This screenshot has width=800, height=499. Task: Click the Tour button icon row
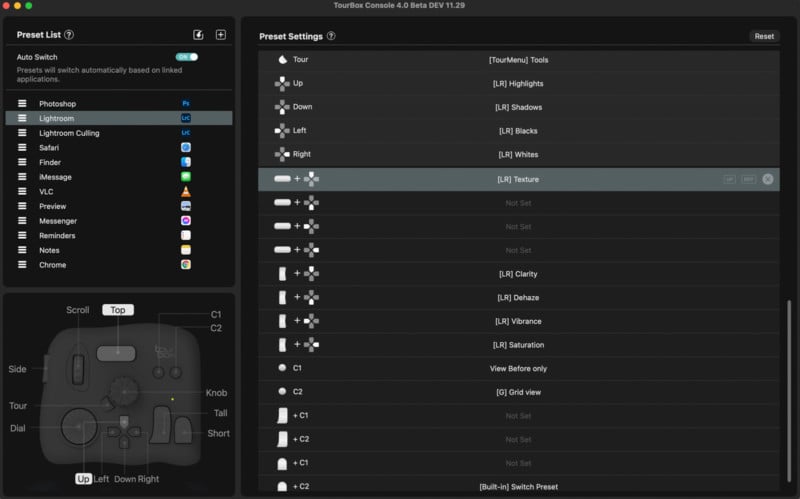click(x=518, y=60)
